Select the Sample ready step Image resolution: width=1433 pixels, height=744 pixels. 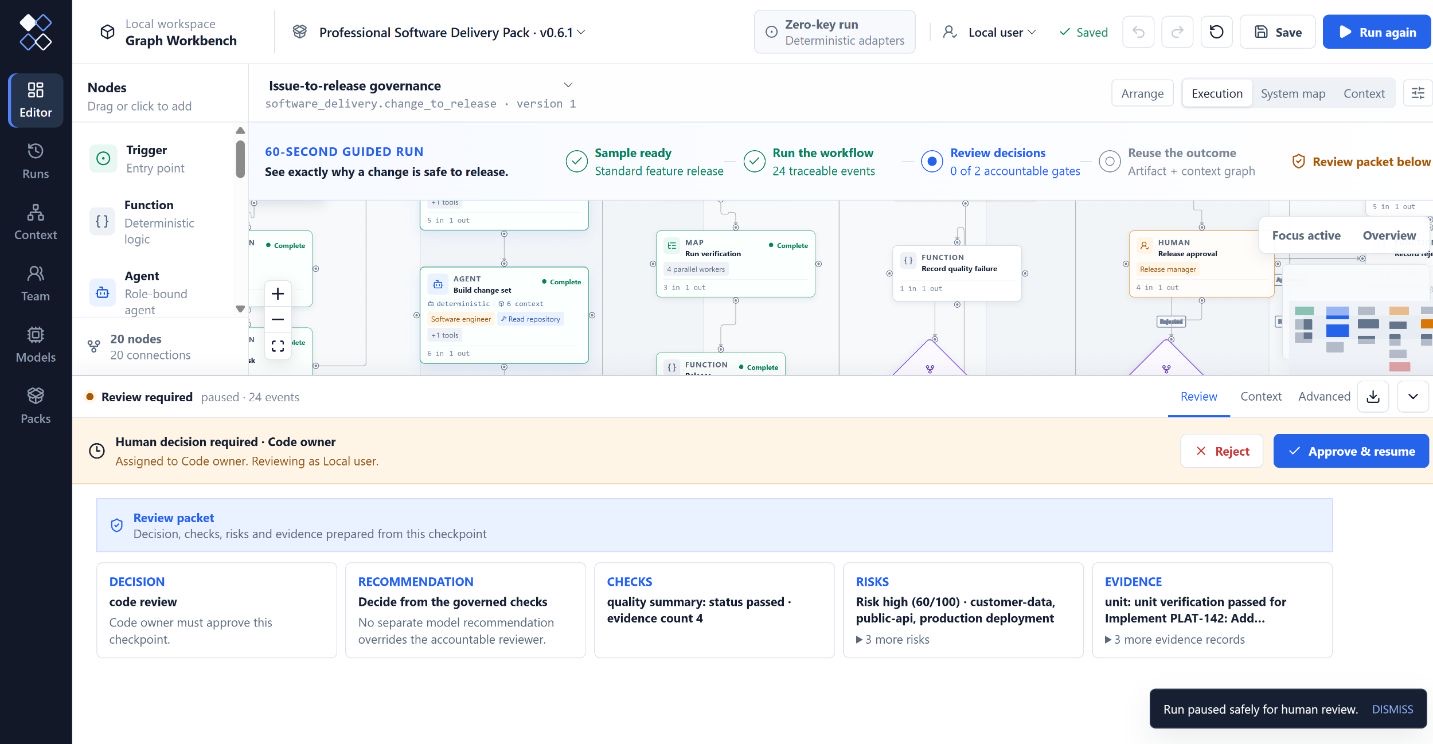(645, 161)
